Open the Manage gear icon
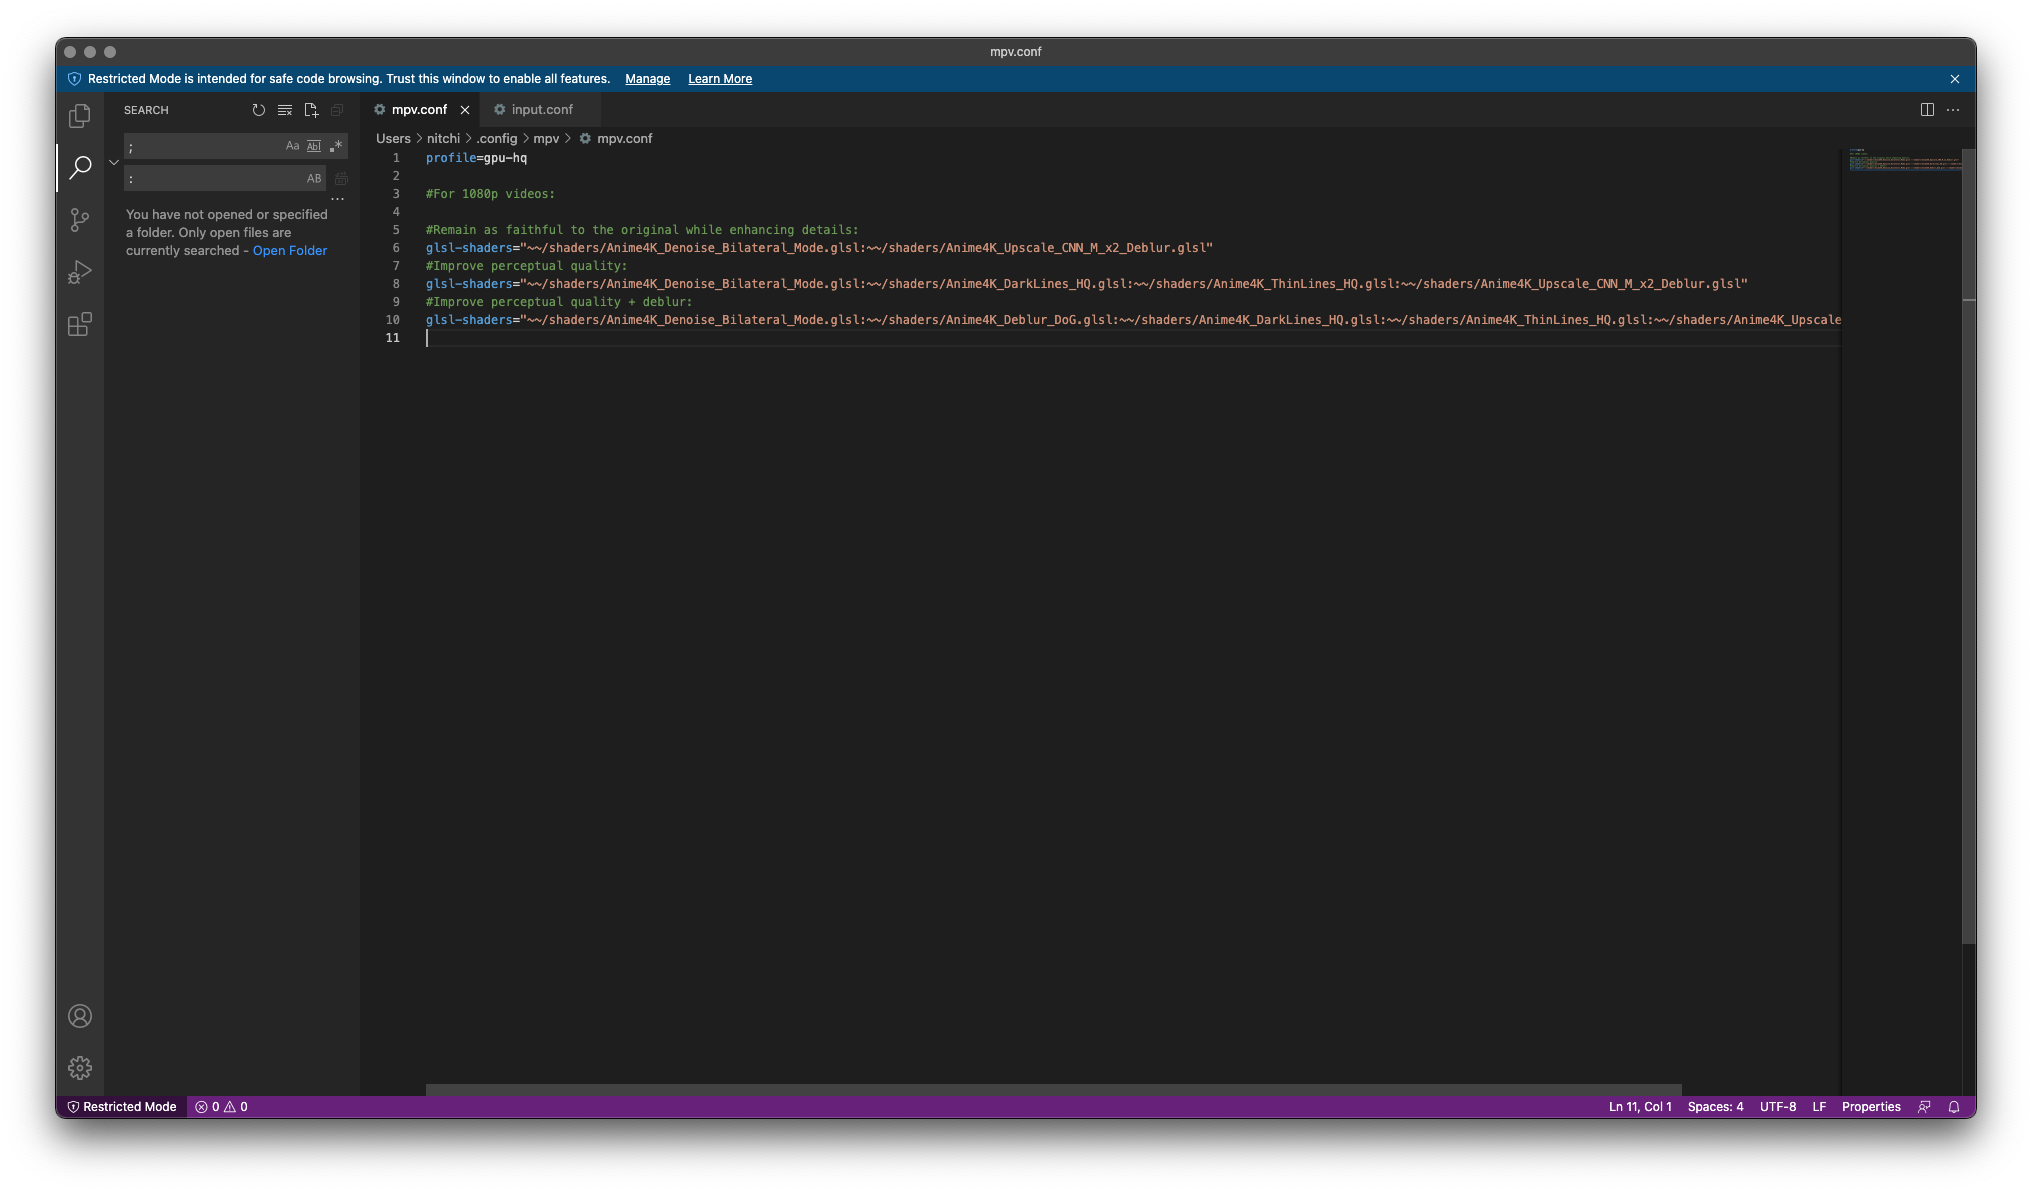The height and width of the screenshot is (1192, 2032). coord(79,1068)
